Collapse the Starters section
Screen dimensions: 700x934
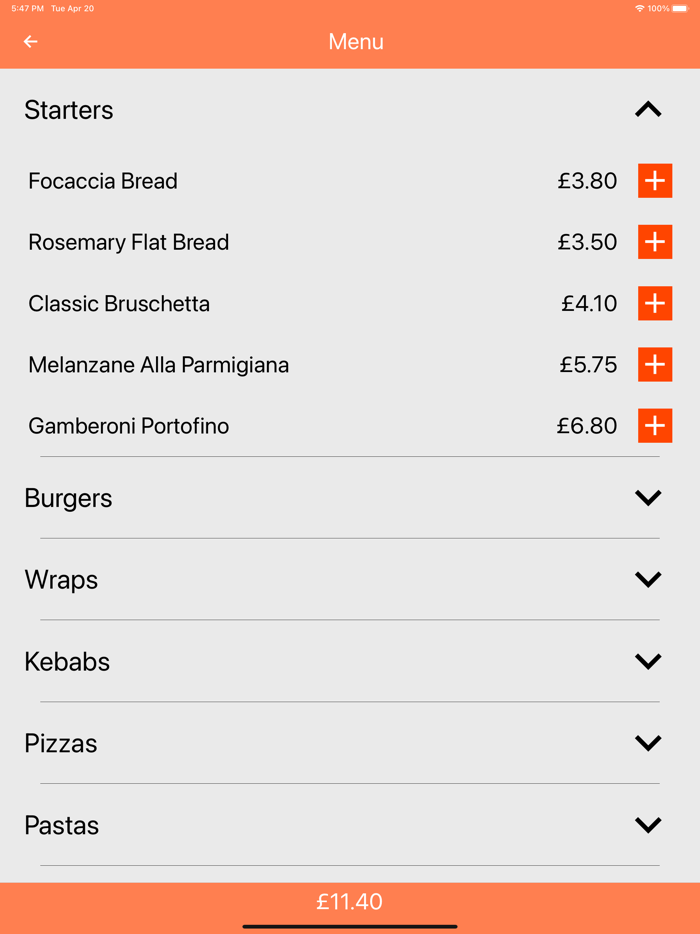648,110
